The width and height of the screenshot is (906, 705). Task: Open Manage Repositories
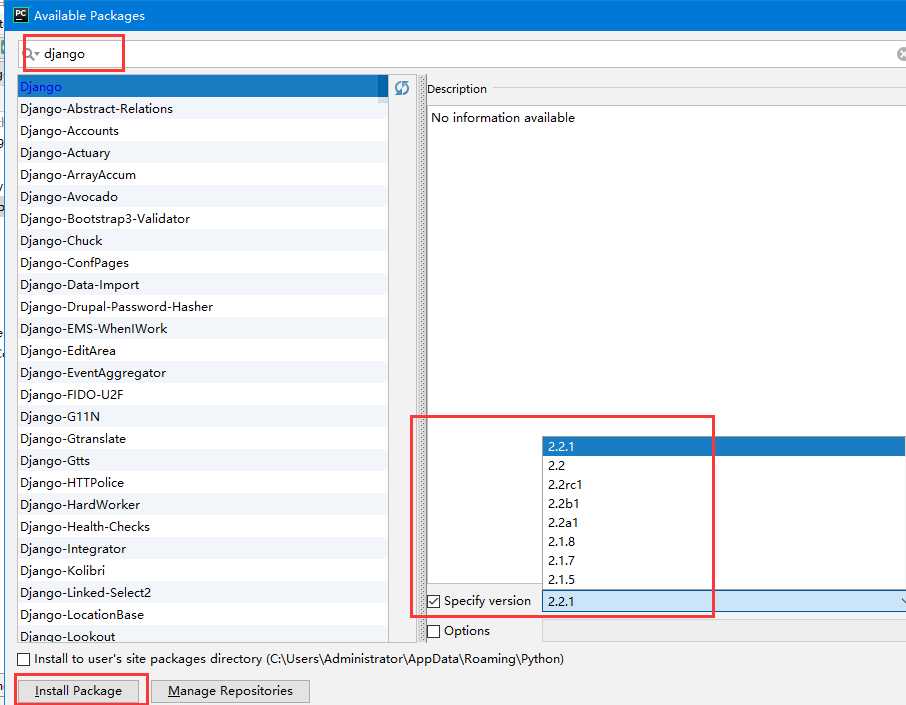(x=230, y=691)
